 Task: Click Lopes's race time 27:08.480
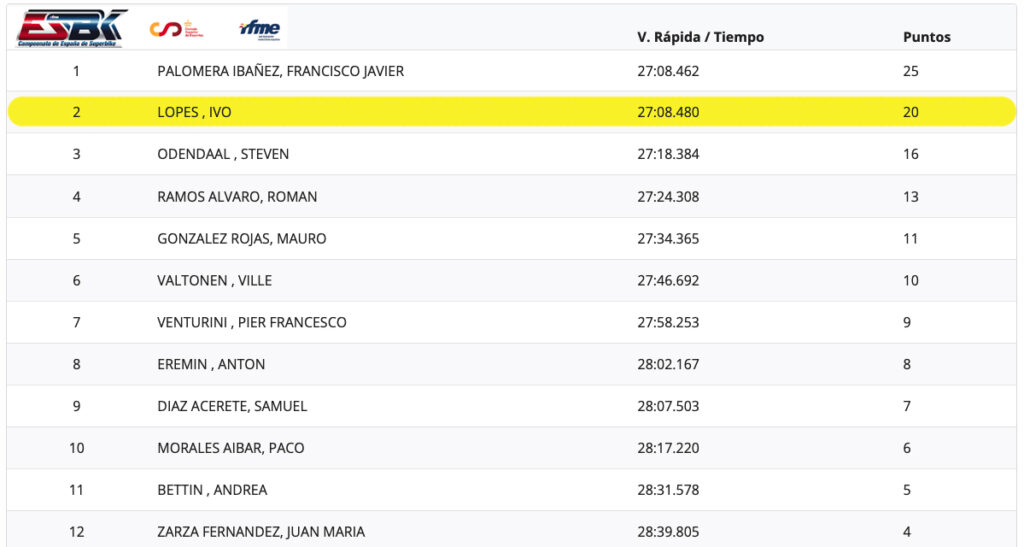coord(668,112)
